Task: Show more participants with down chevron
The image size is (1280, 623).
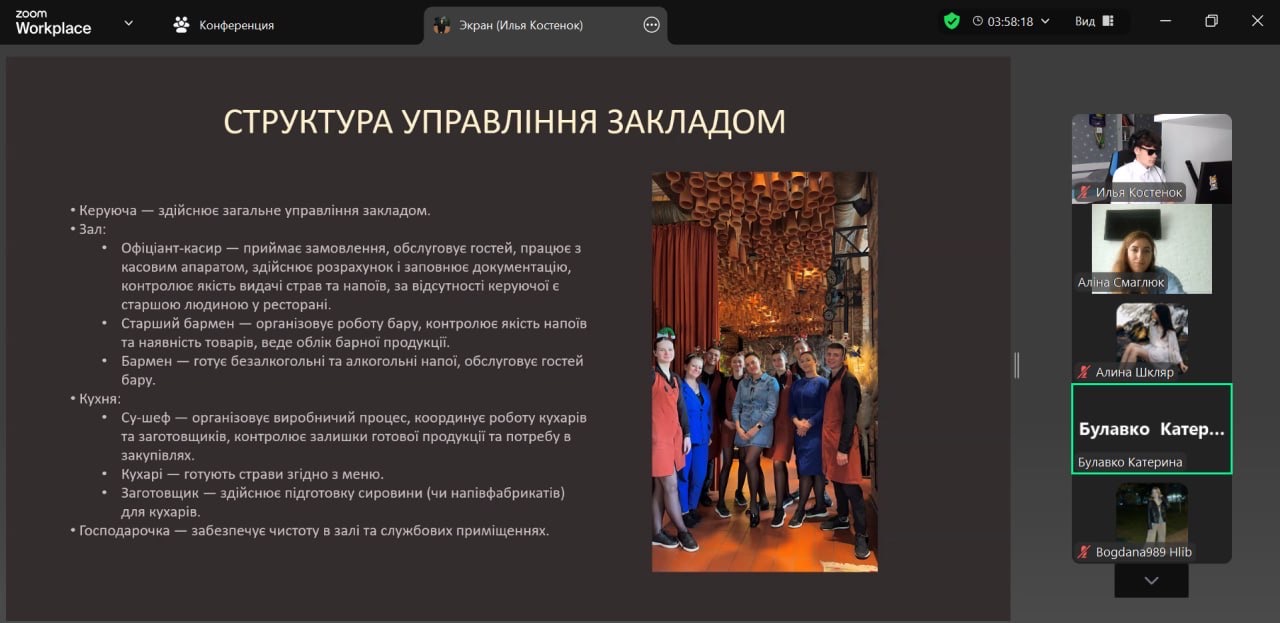Action: [1152, 580]
